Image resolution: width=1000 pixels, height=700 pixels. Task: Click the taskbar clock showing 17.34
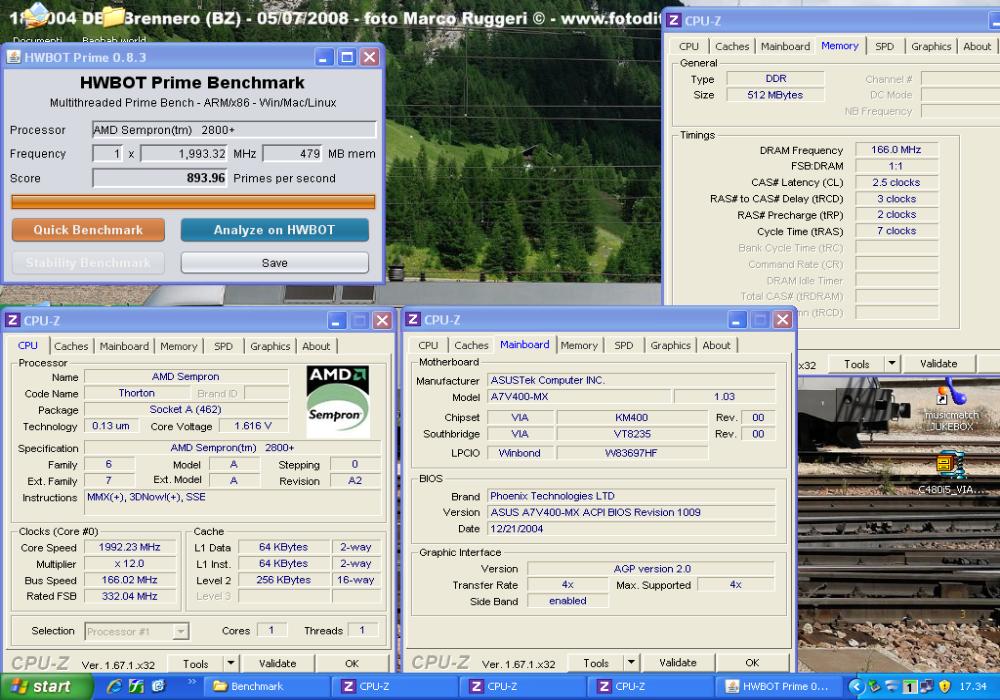point(973,687)
